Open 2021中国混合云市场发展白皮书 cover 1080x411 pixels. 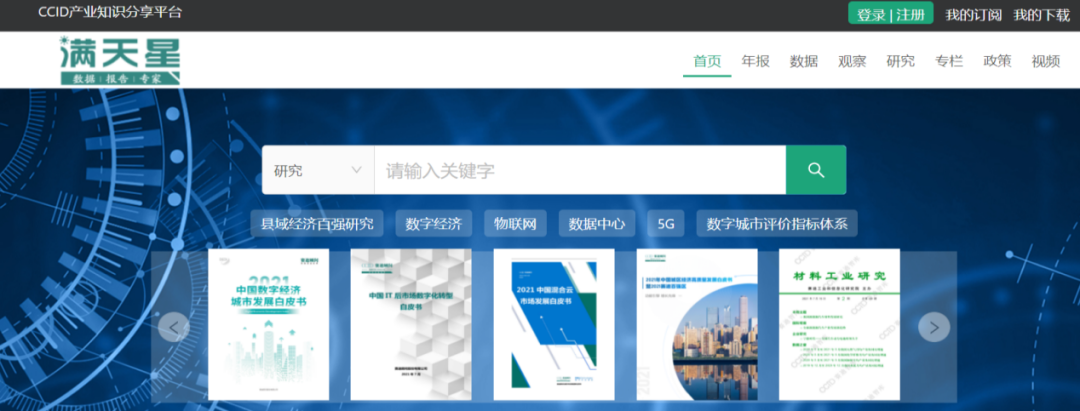554,324
